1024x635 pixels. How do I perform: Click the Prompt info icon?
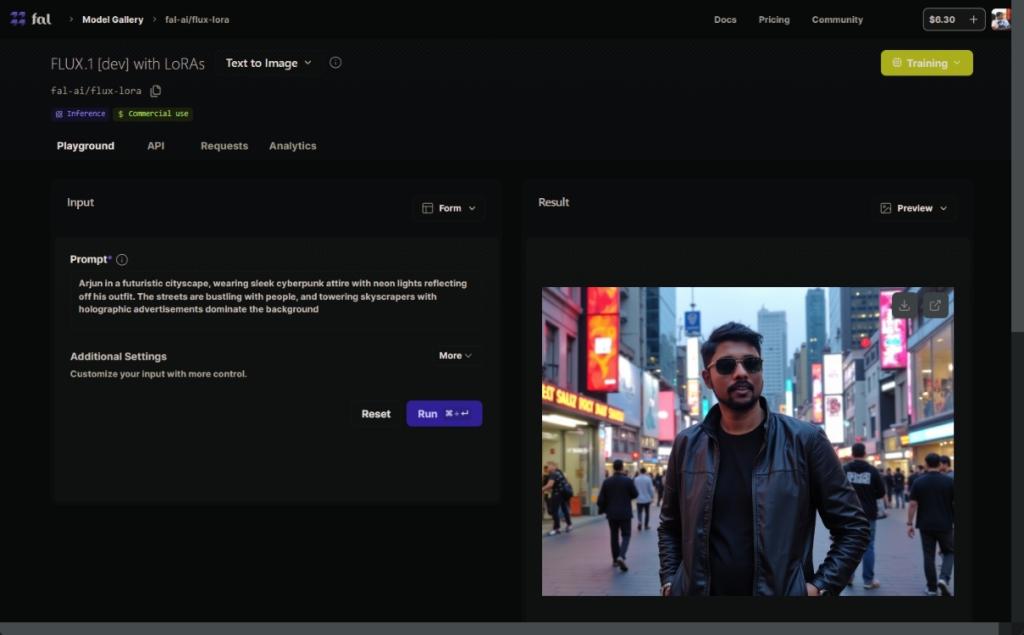(x=122, y=260)
